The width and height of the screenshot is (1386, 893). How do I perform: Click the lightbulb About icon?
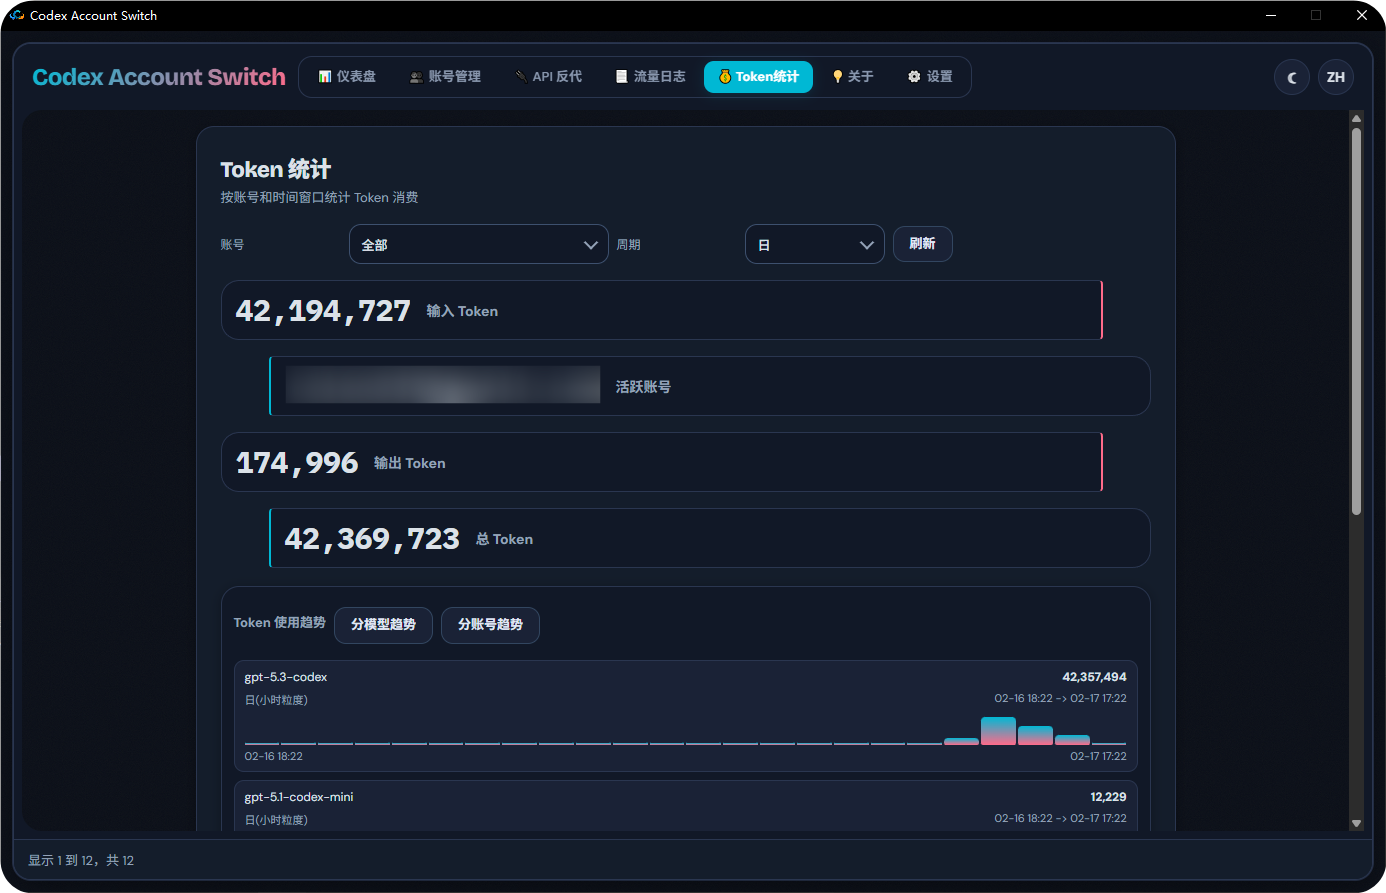tap(838, 77)
